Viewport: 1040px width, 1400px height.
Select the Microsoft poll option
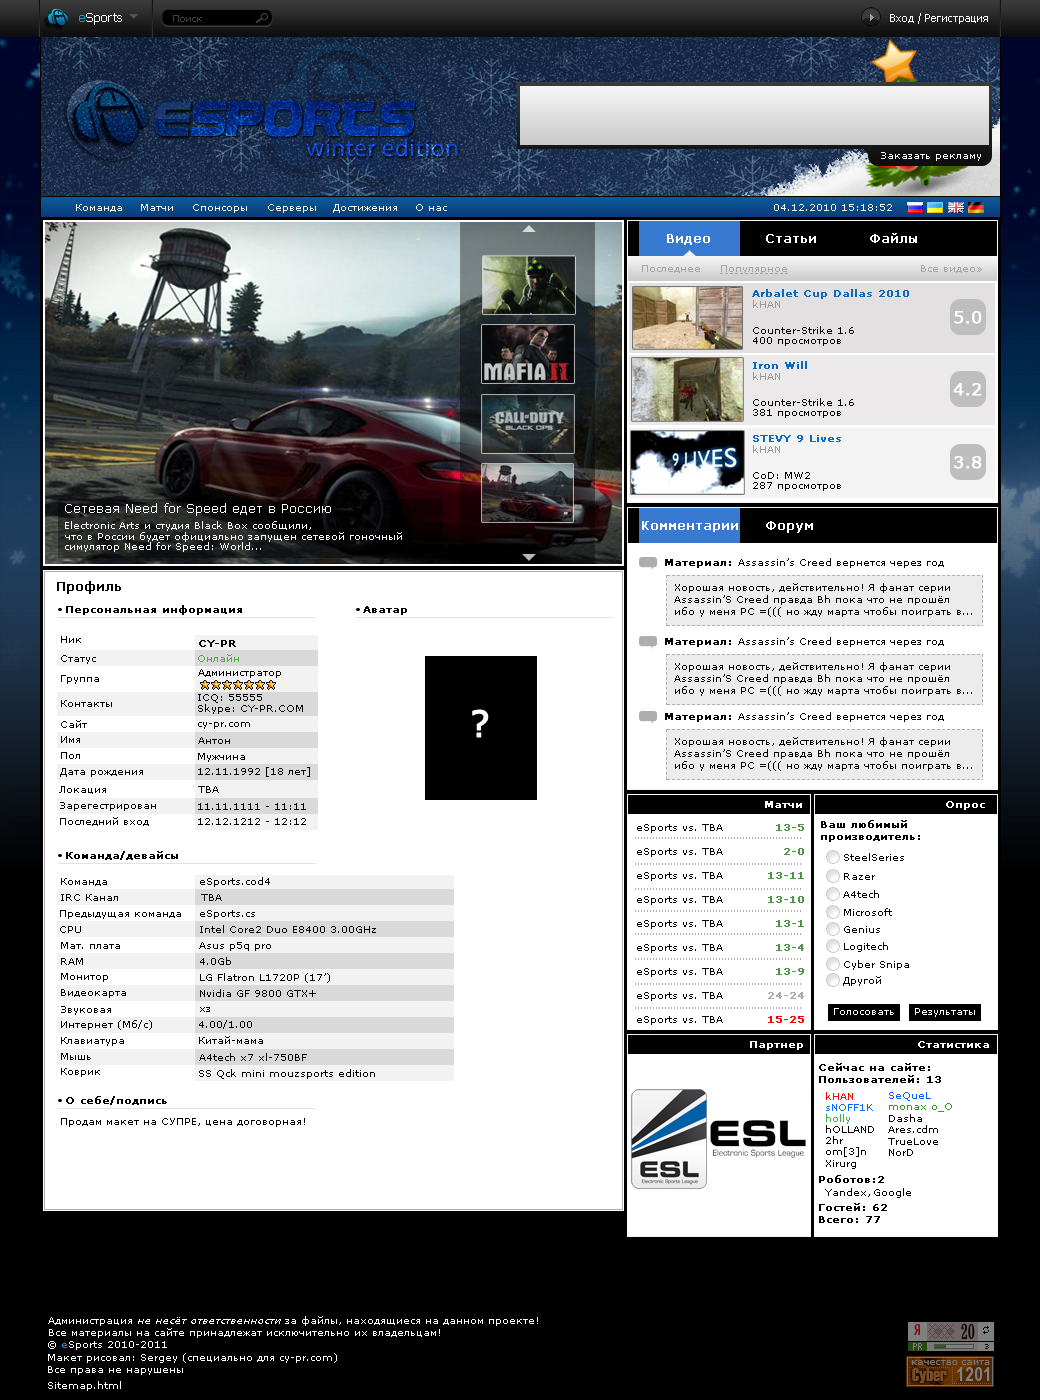[833, 912]
